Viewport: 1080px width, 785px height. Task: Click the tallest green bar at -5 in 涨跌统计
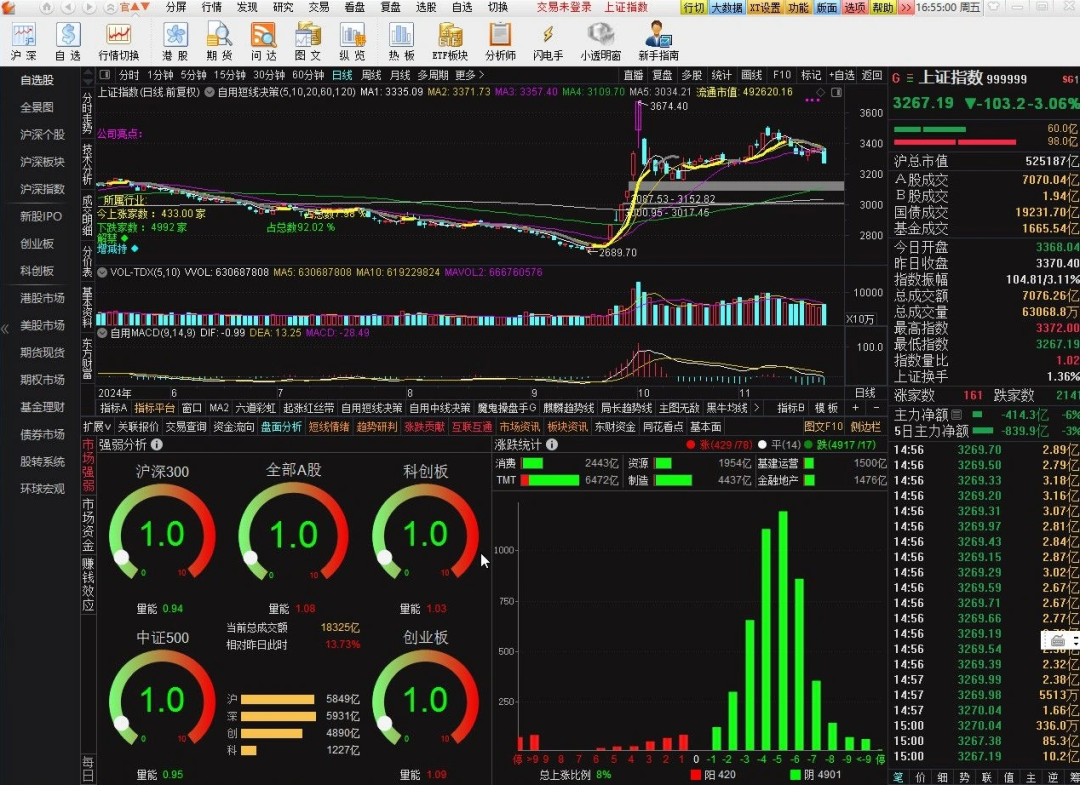point(782,631)
